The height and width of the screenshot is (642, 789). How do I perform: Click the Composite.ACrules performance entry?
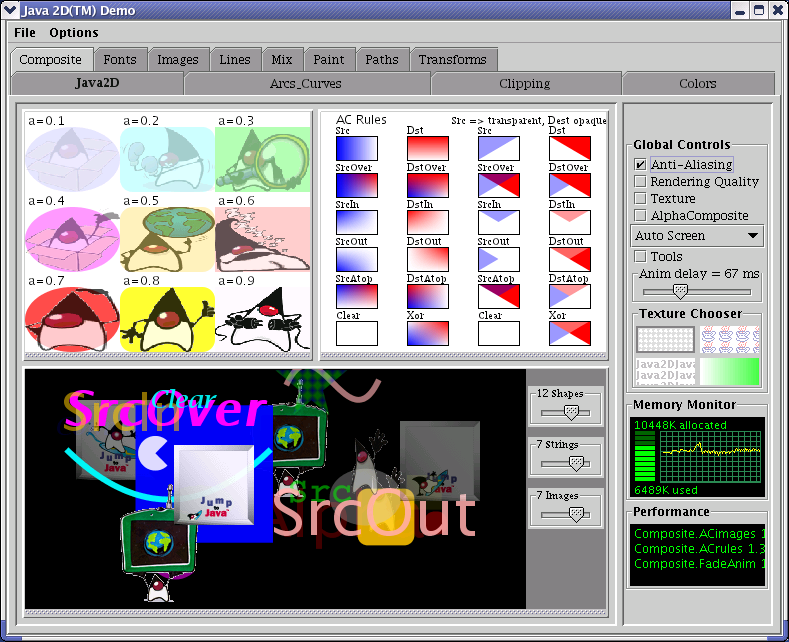click(x=699, y=549)
